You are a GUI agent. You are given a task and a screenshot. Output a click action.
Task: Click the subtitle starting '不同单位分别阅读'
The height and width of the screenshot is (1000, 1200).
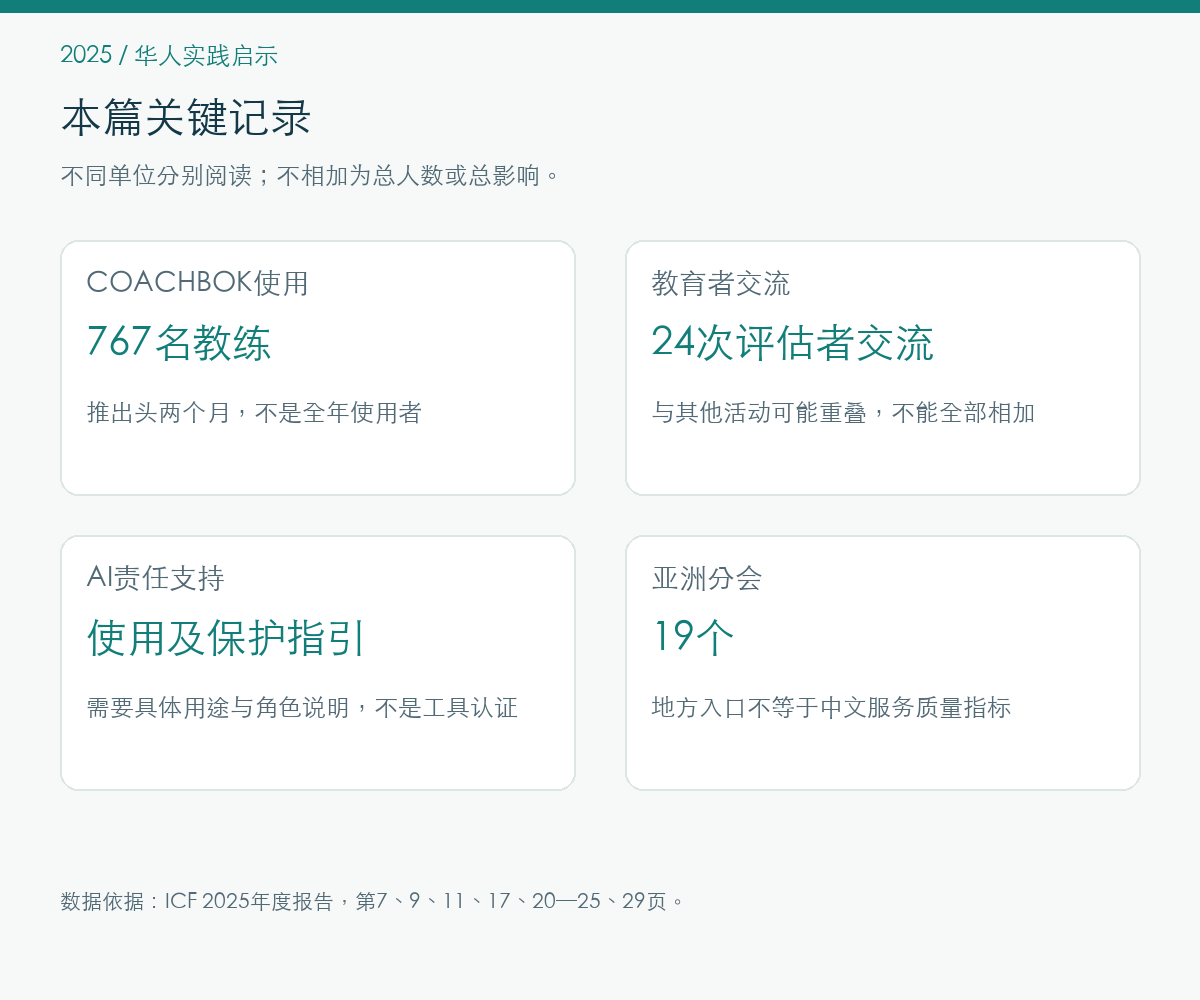point(311,176)
